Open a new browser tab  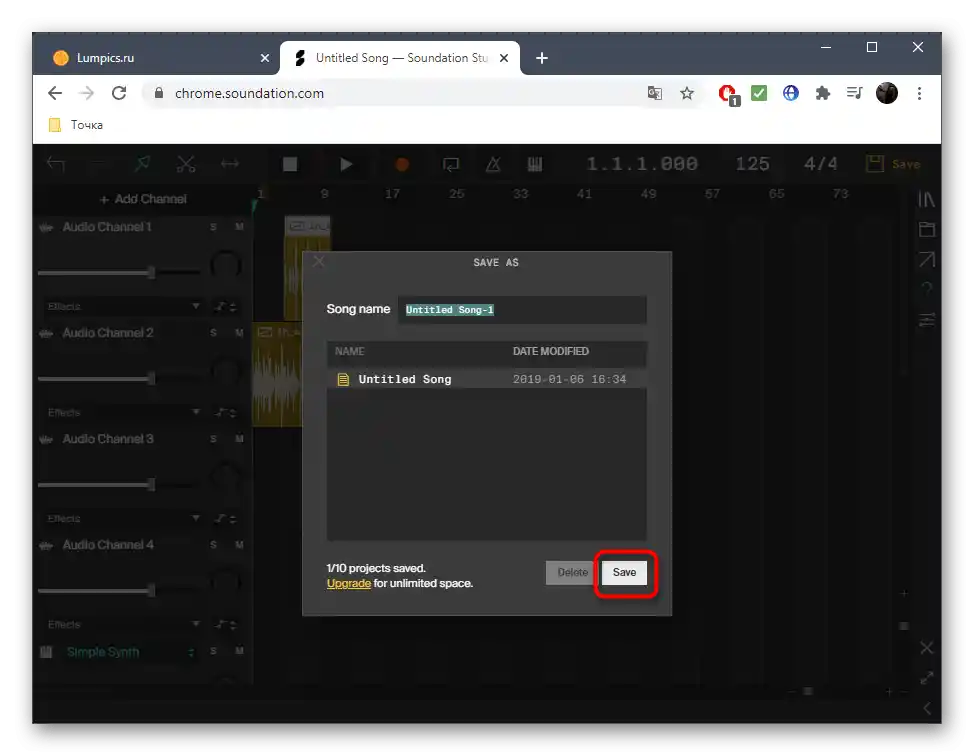coord(542,58)
